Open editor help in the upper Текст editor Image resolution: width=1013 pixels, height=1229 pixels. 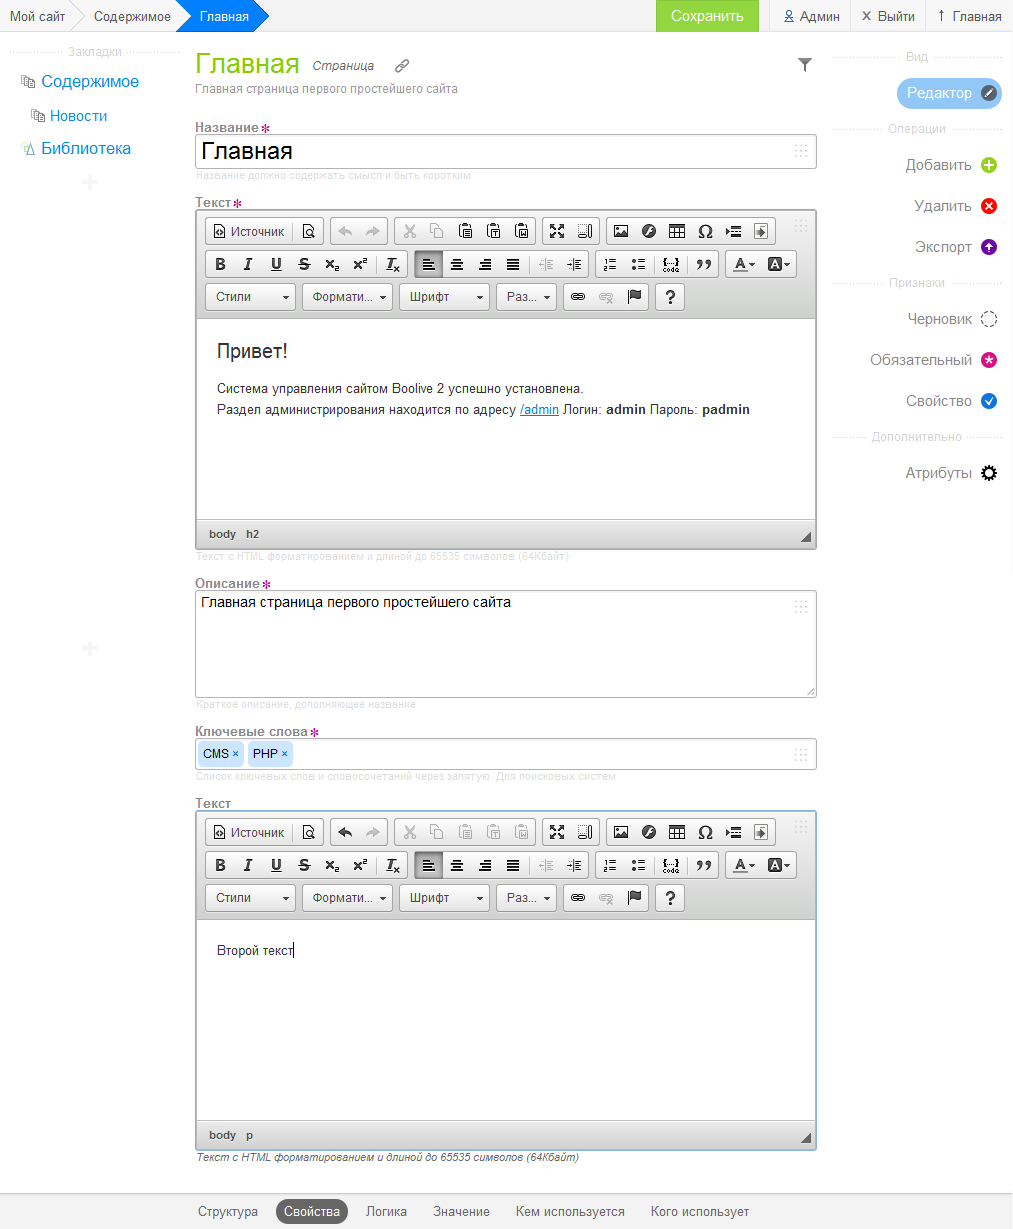pos(670,297)
